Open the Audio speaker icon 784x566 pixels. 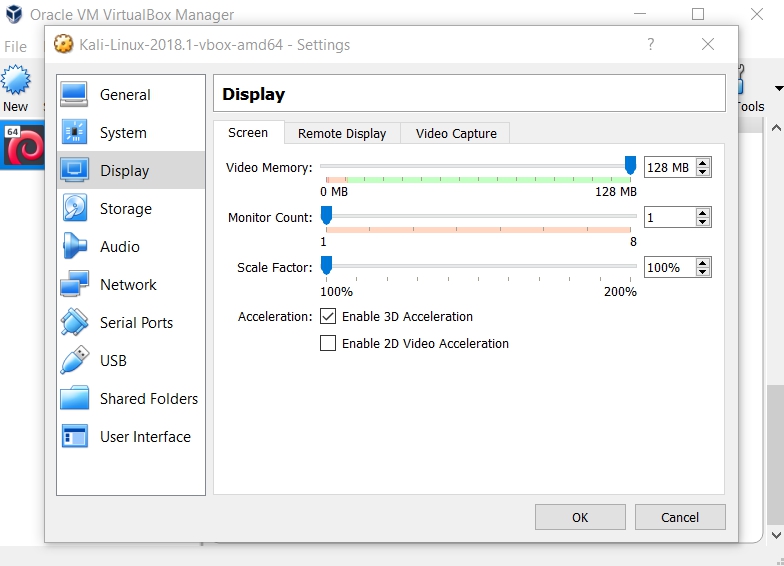[x=75, y=246]
